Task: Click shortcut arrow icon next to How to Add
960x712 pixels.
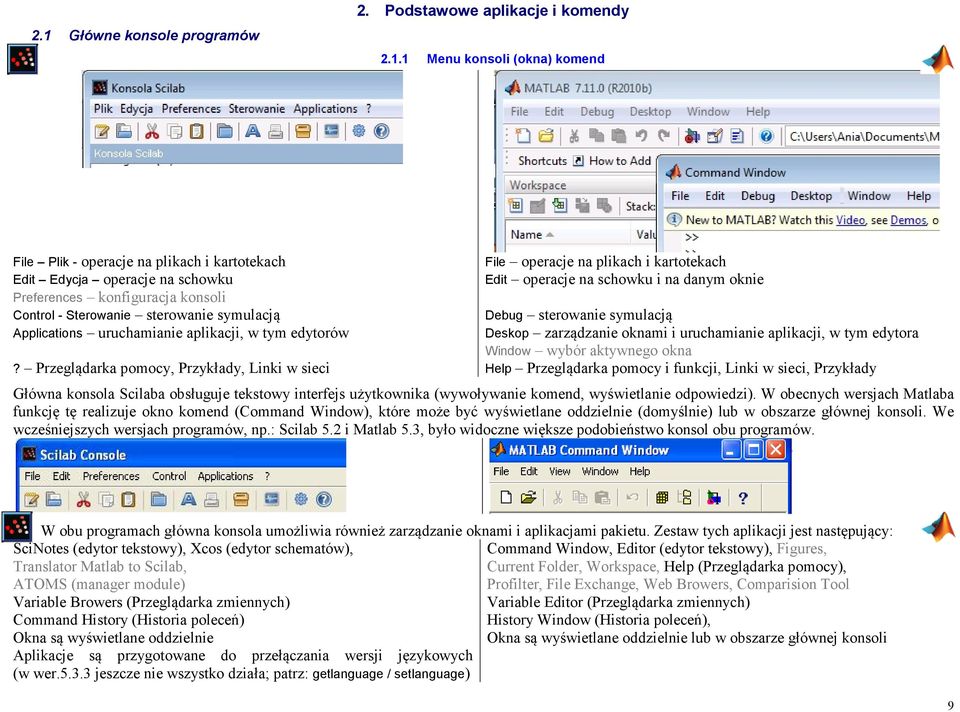Action: coord(578,160)
